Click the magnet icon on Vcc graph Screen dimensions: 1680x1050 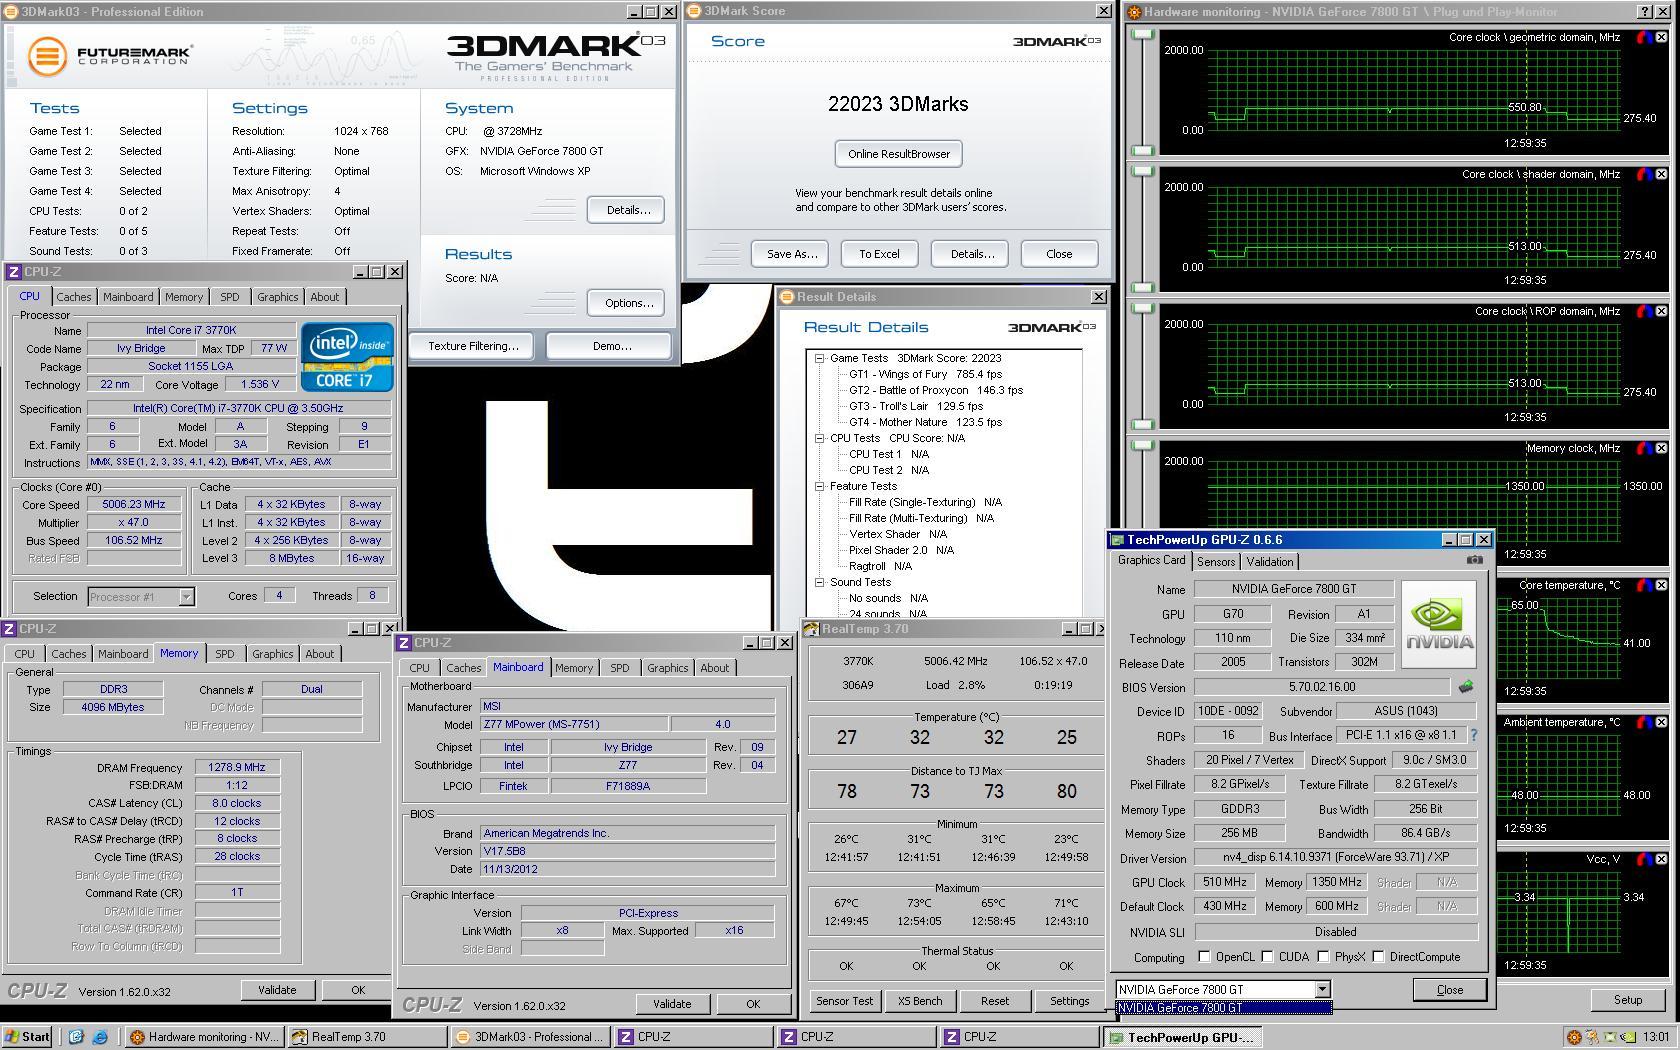point(1644,859)
